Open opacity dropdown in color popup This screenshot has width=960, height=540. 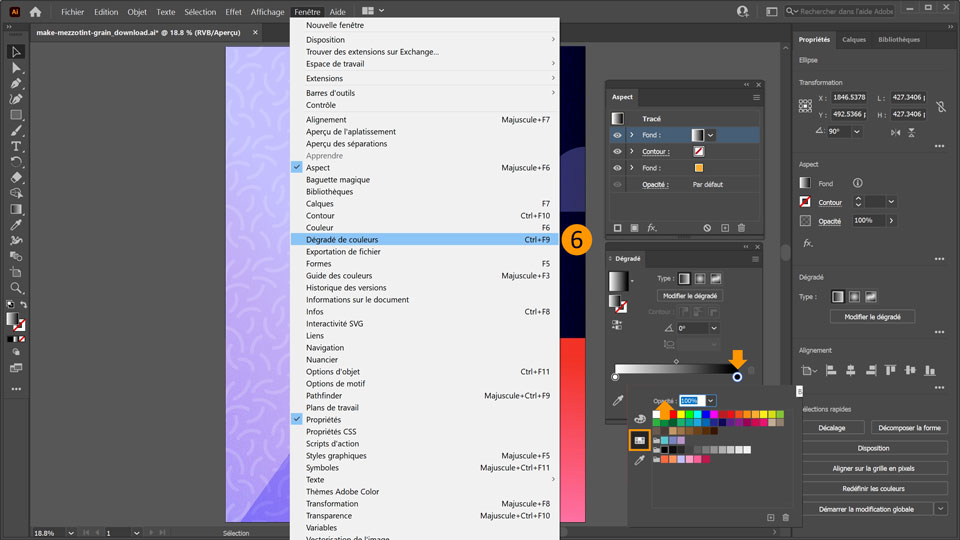[710, 401]
